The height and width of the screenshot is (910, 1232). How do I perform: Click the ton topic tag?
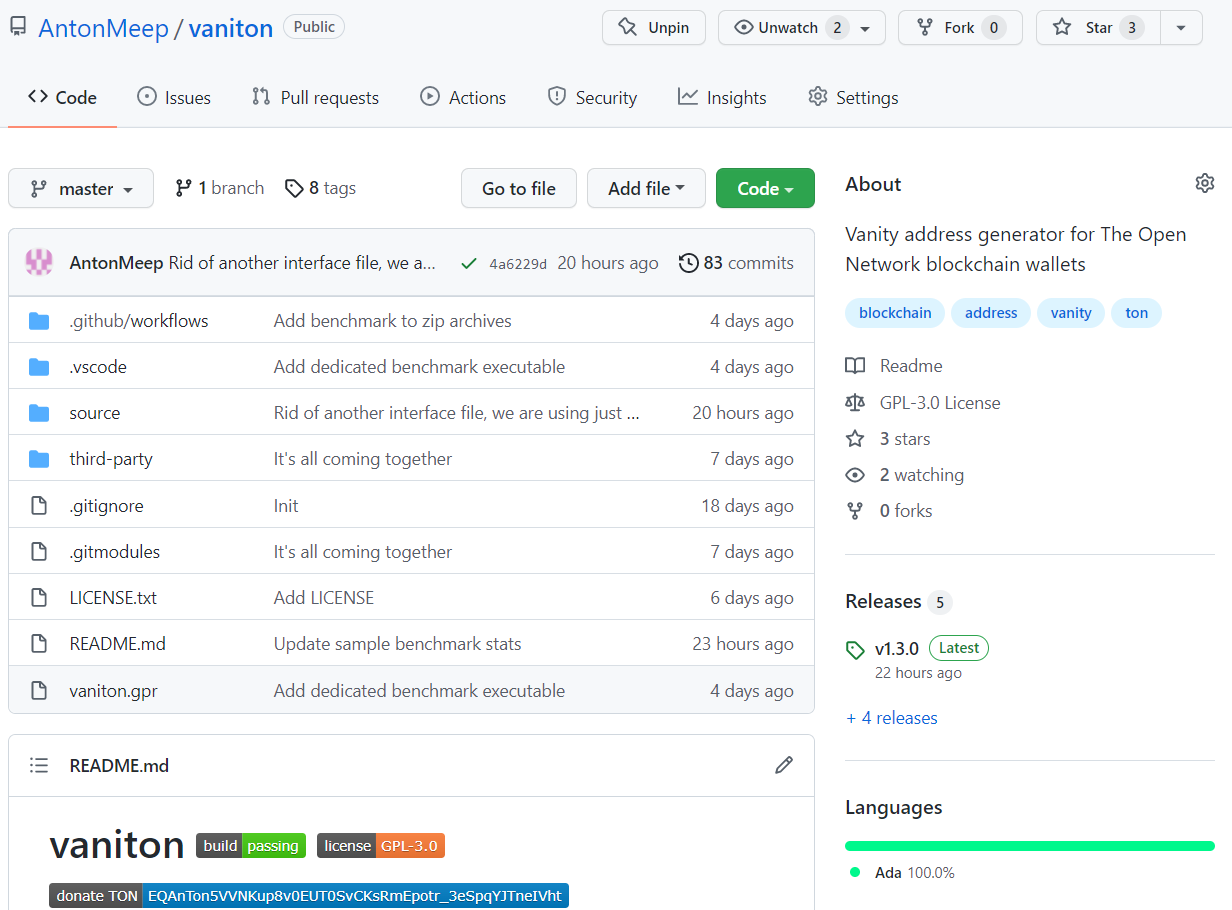(x=1137, y=313)
